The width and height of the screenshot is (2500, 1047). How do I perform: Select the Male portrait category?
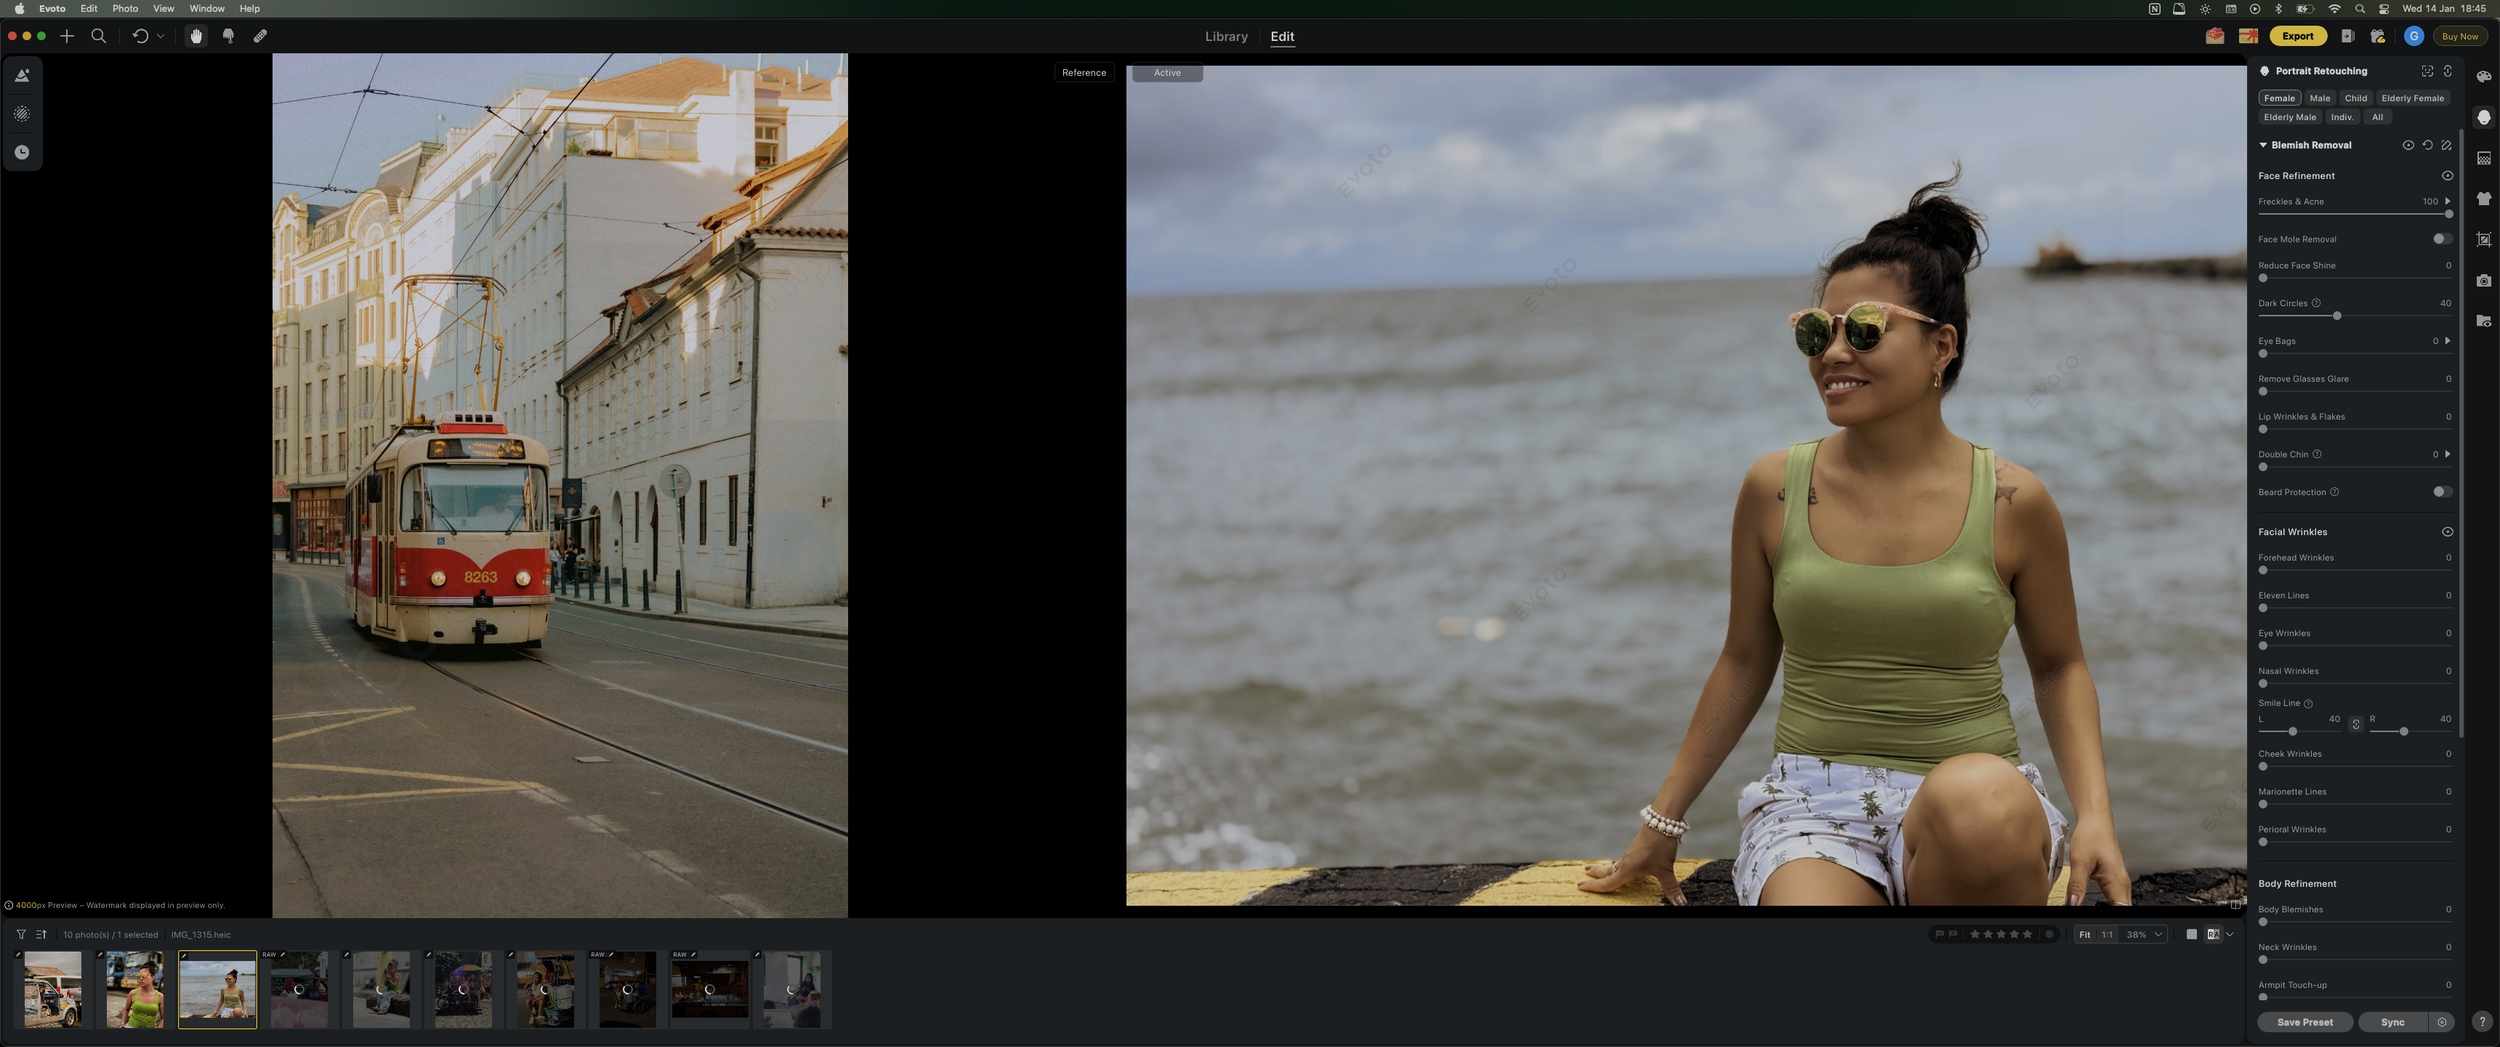2320,98
